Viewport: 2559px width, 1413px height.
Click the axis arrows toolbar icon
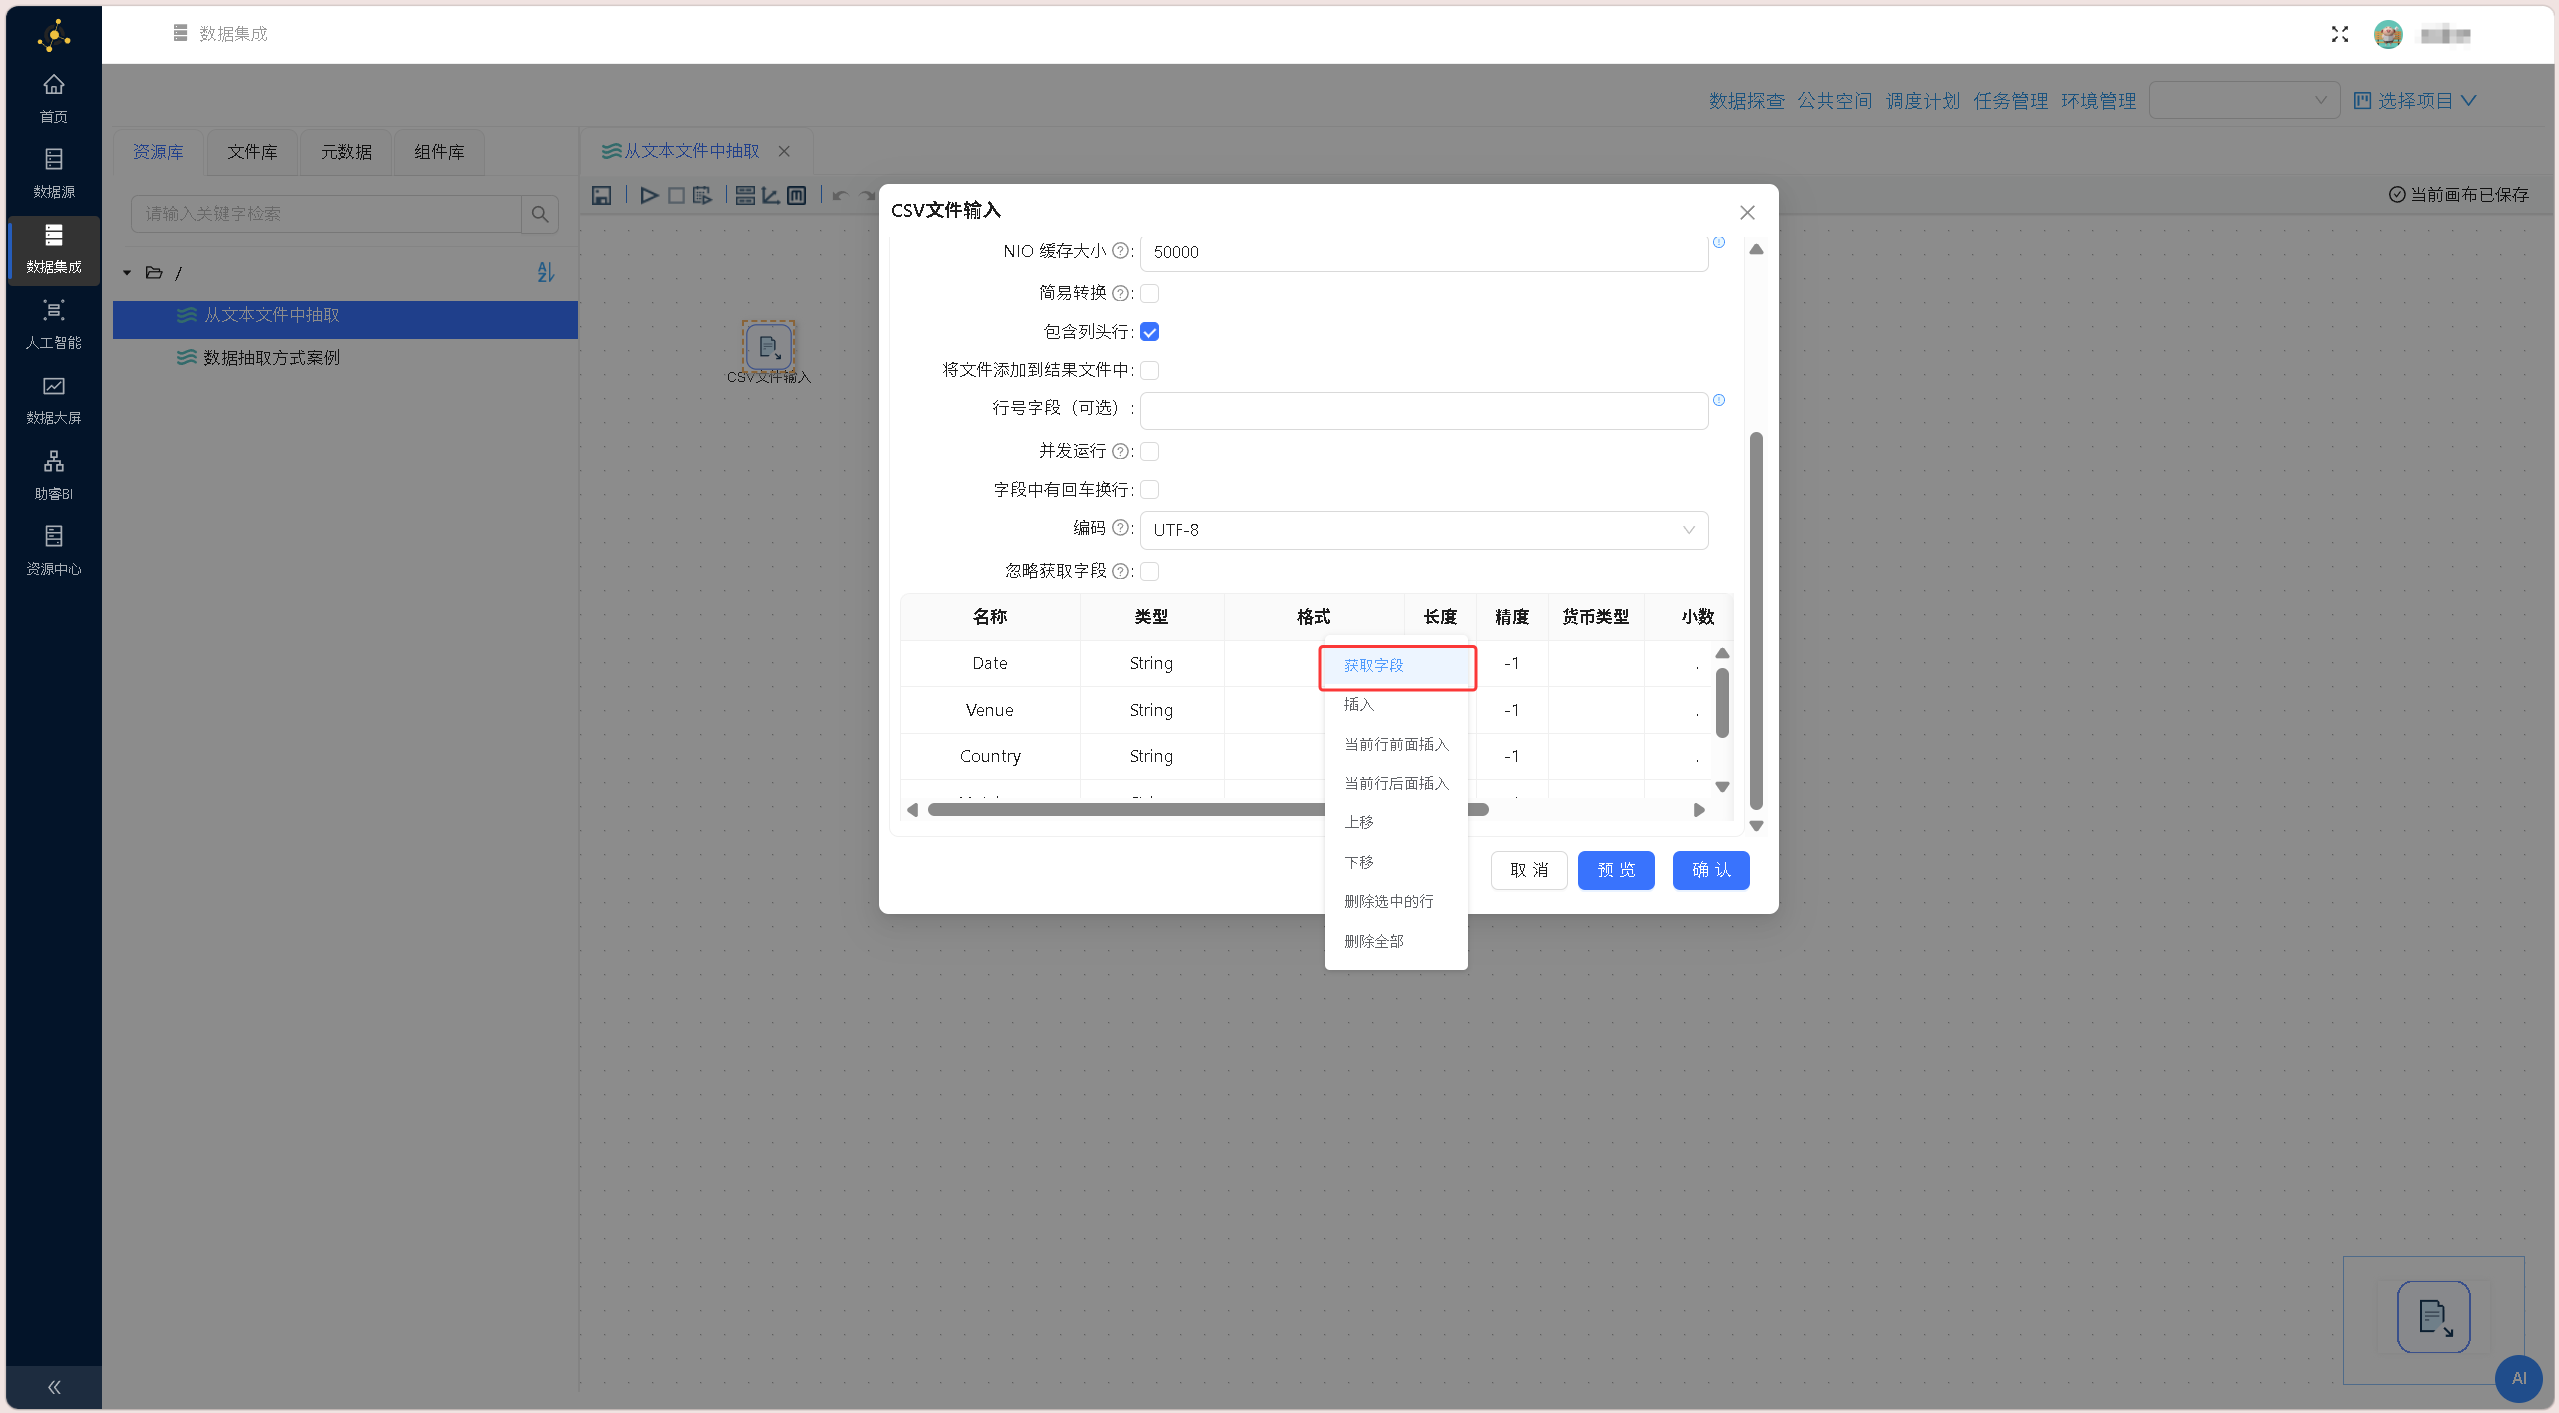click(770, 196)
